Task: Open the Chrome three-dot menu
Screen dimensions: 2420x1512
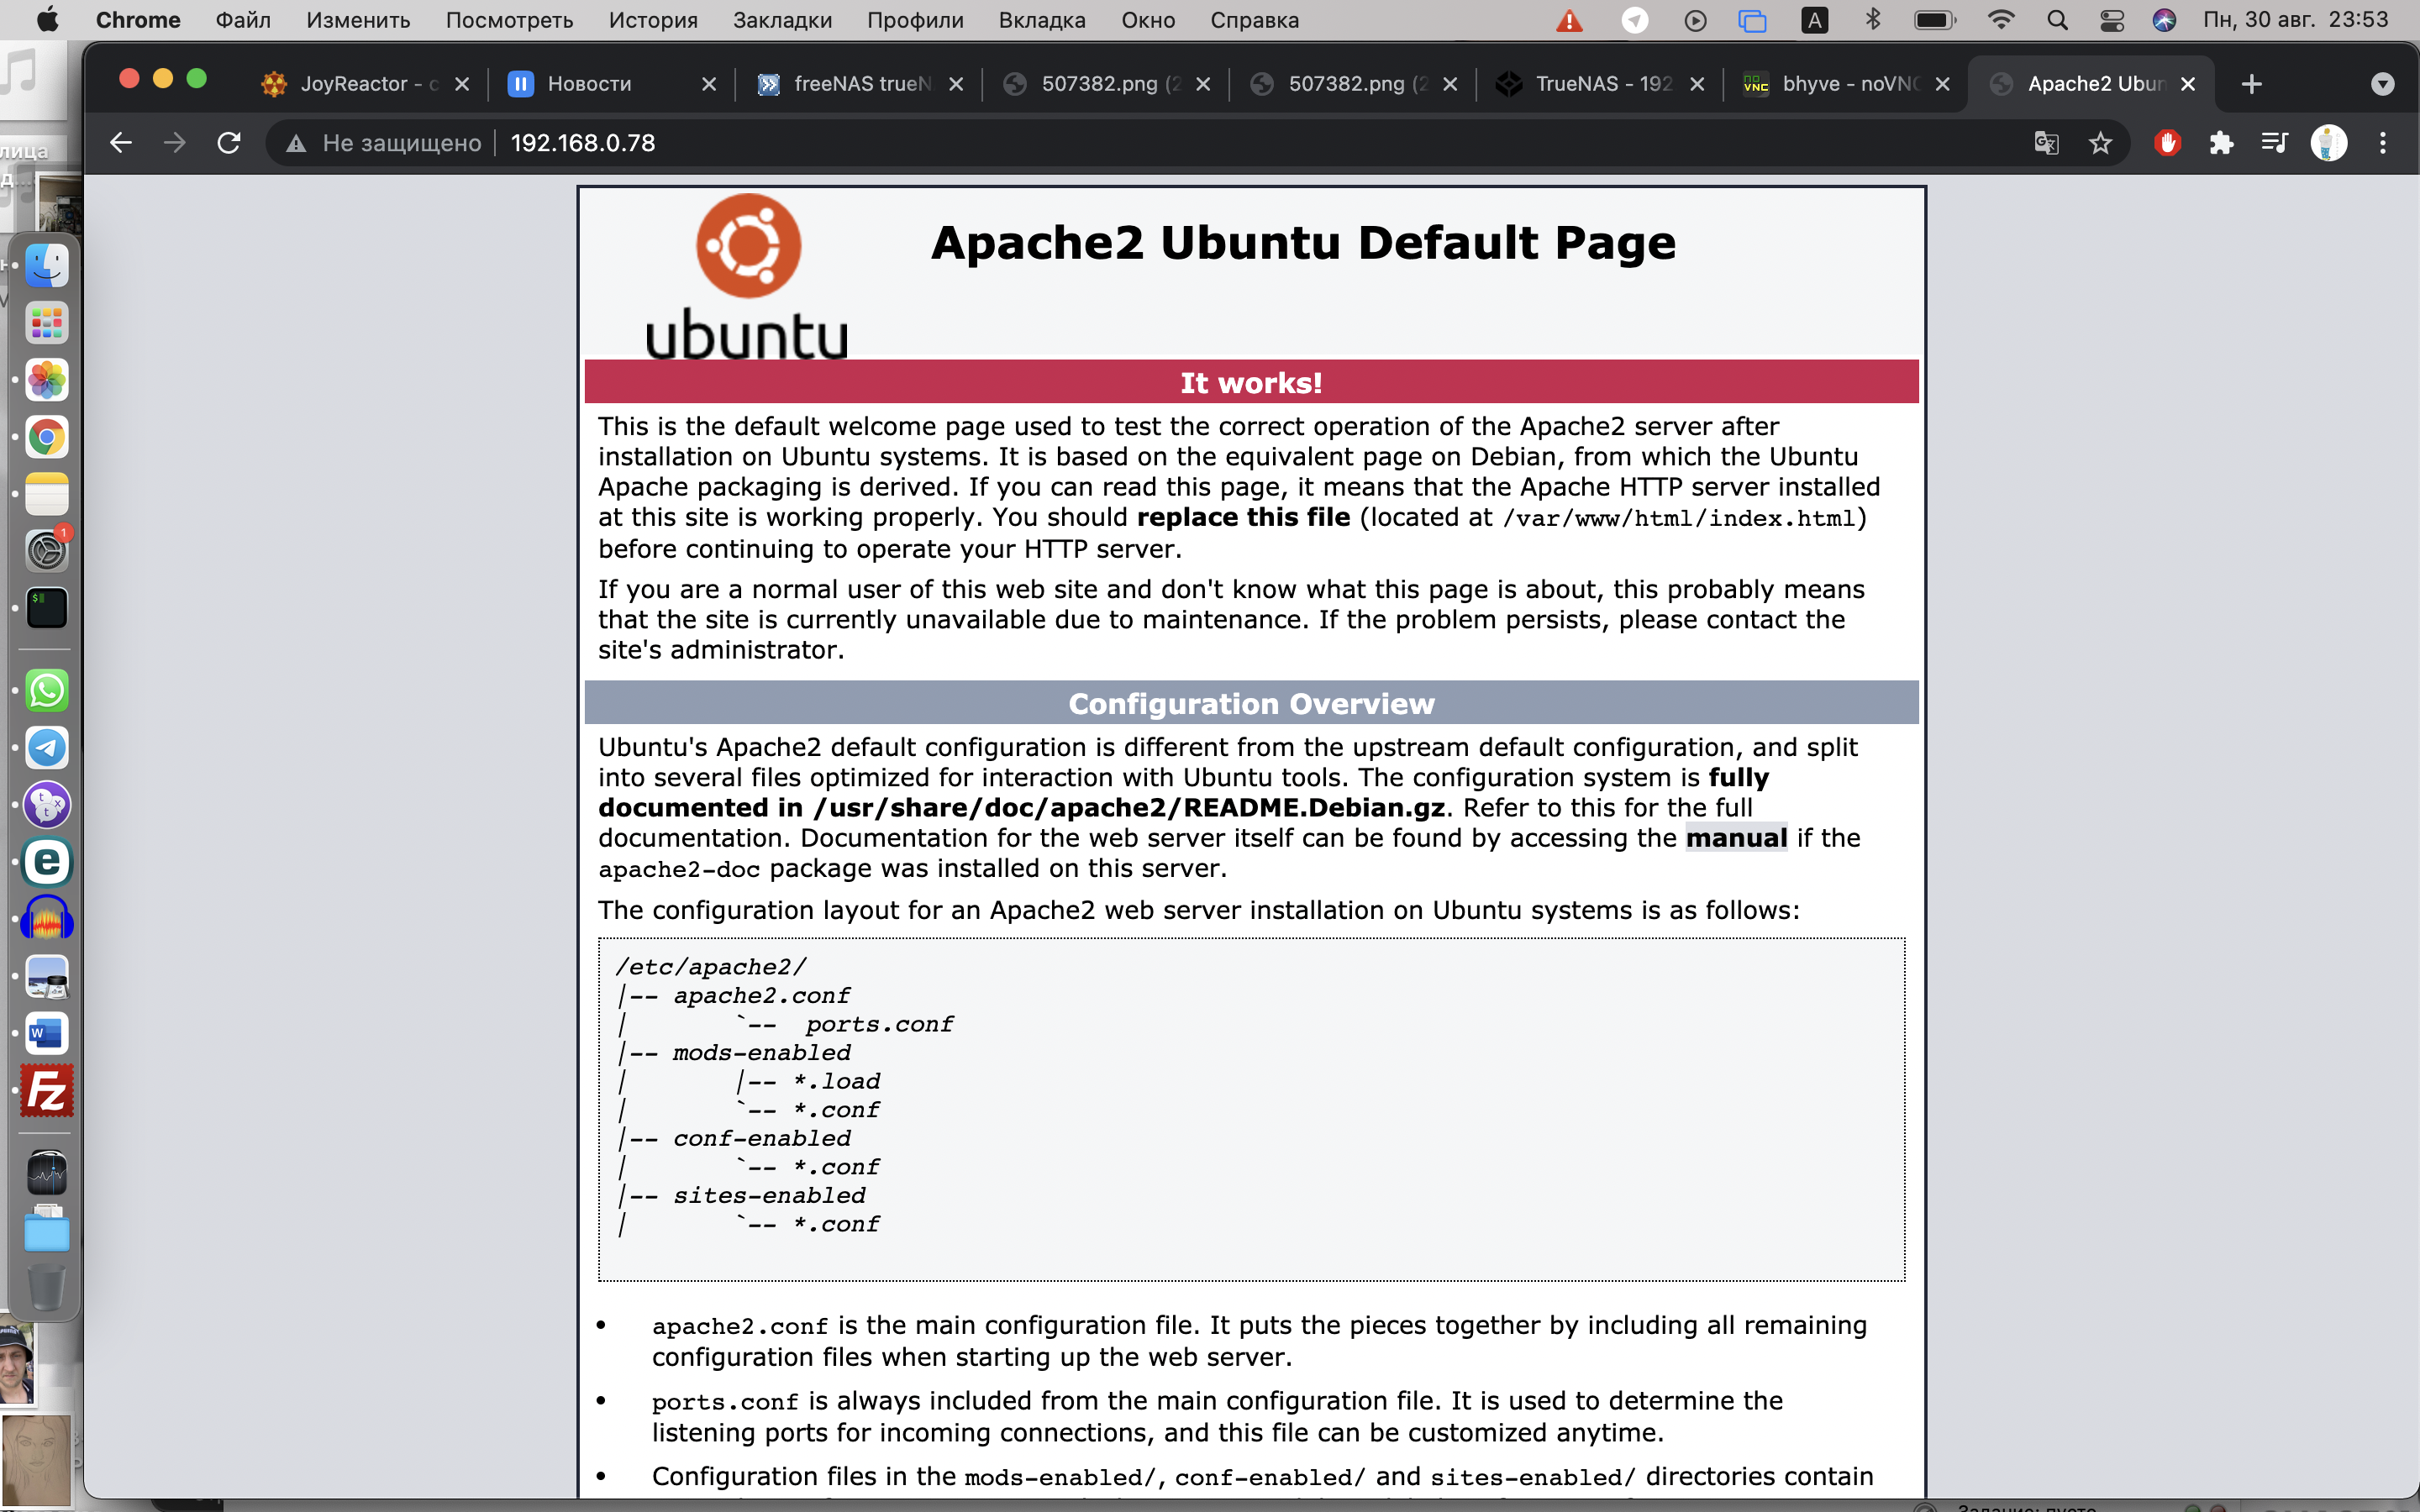Action: (x=2383, y=143)
